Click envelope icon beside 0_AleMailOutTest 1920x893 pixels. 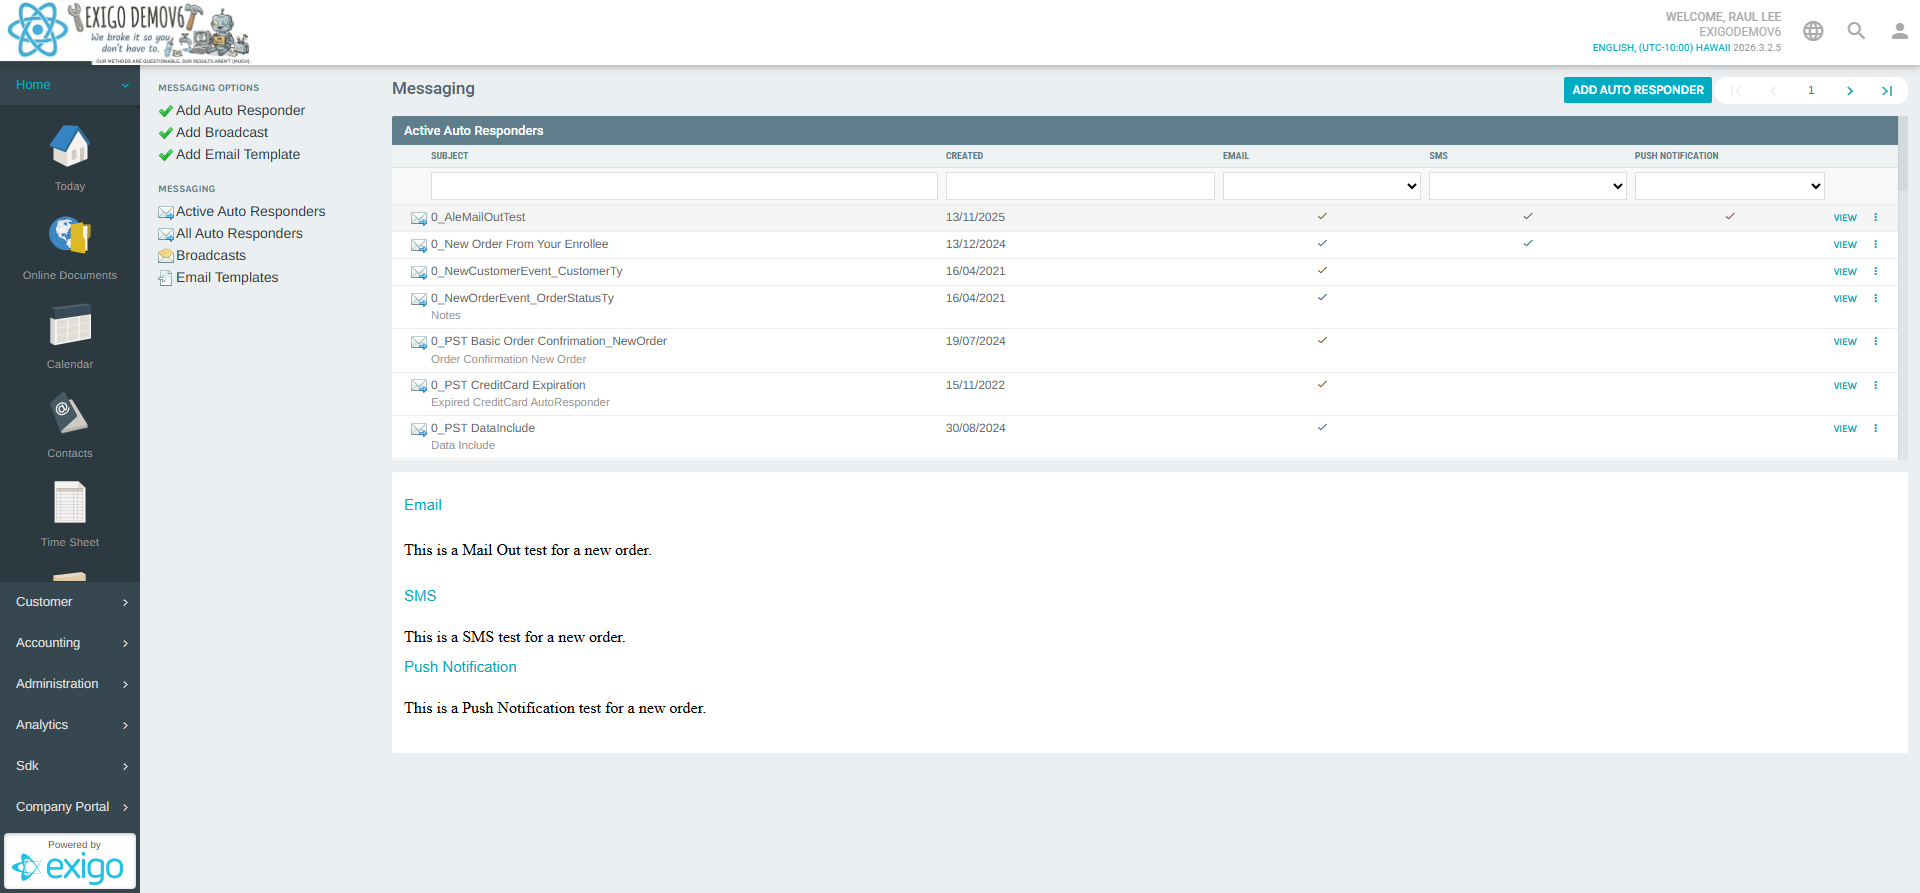coord(419,218)
